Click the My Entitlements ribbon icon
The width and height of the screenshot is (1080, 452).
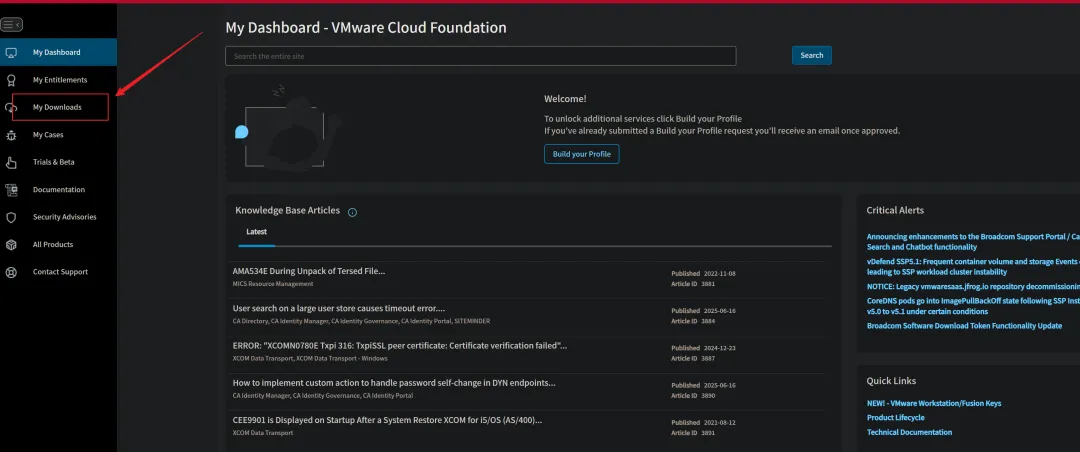[12, 80]
